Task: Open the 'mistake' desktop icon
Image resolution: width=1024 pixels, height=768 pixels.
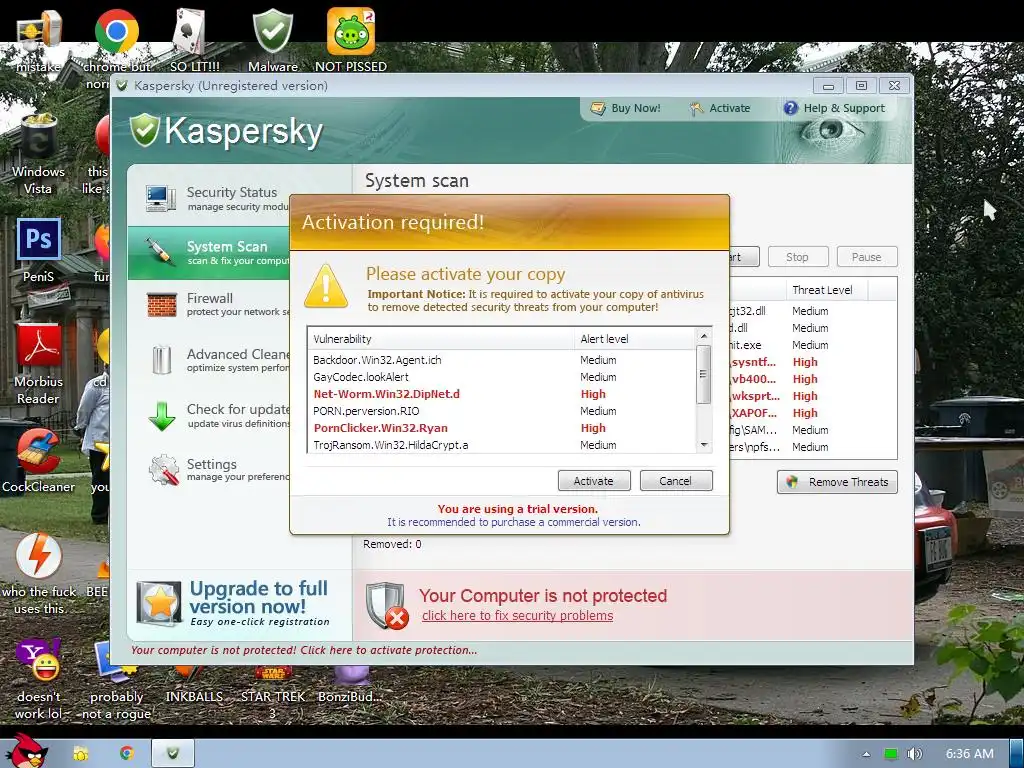Action: pos(38,31)
